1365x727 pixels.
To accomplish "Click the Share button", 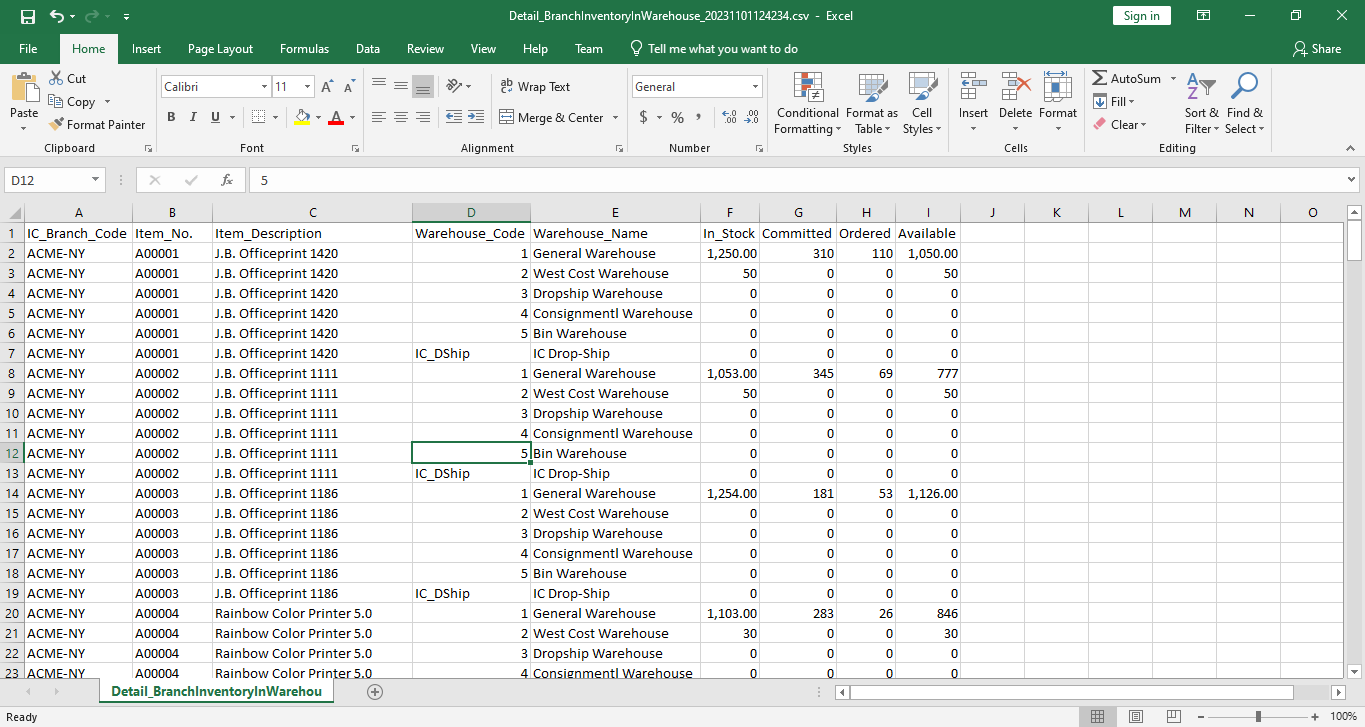I will click(1316, 49).
